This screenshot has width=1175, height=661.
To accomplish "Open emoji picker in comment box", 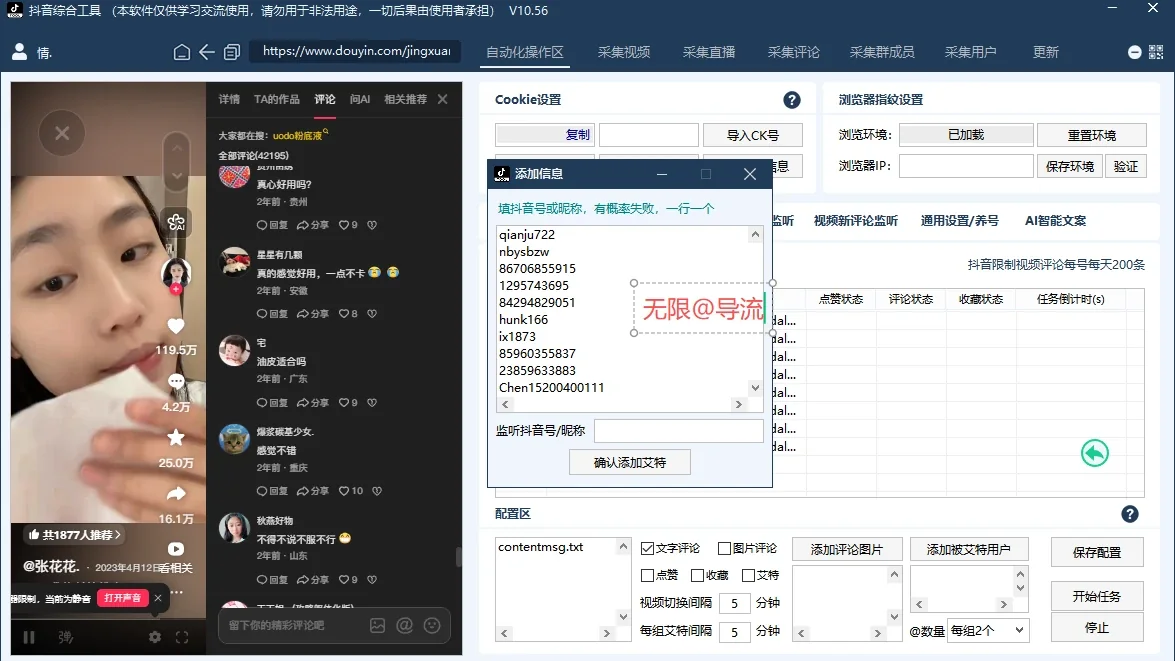I will 432,625.
